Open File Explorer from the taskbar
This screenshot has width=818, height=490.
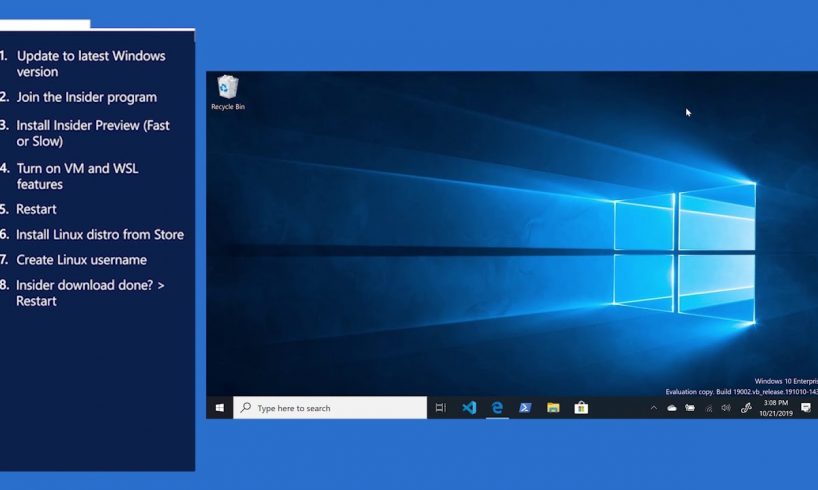tap(554, 408)
